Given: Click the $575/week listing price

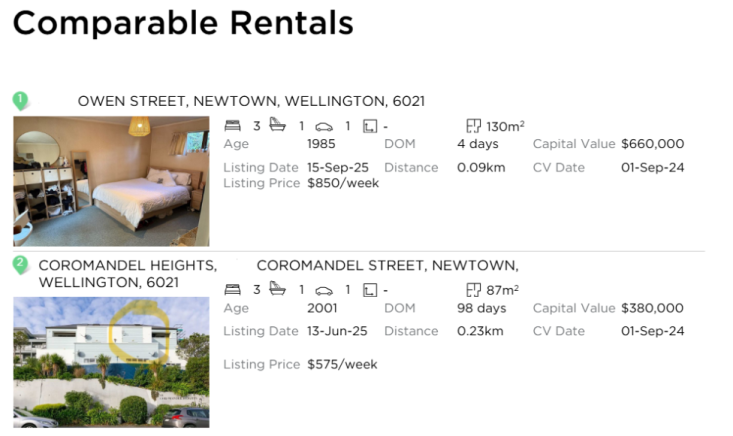Looking at the screenshot, I should click(x=342, y=364).
